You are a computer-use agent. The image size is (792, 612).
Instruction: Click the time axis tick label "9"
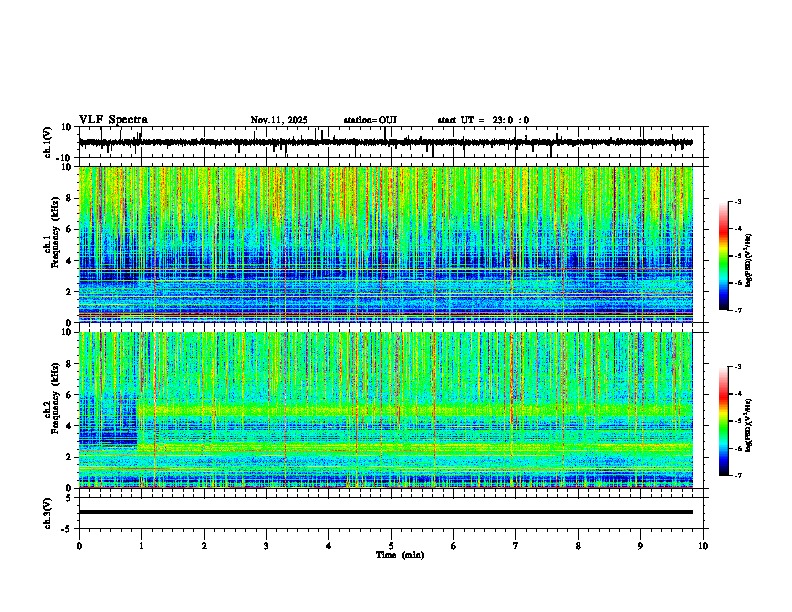click(640, 546)
